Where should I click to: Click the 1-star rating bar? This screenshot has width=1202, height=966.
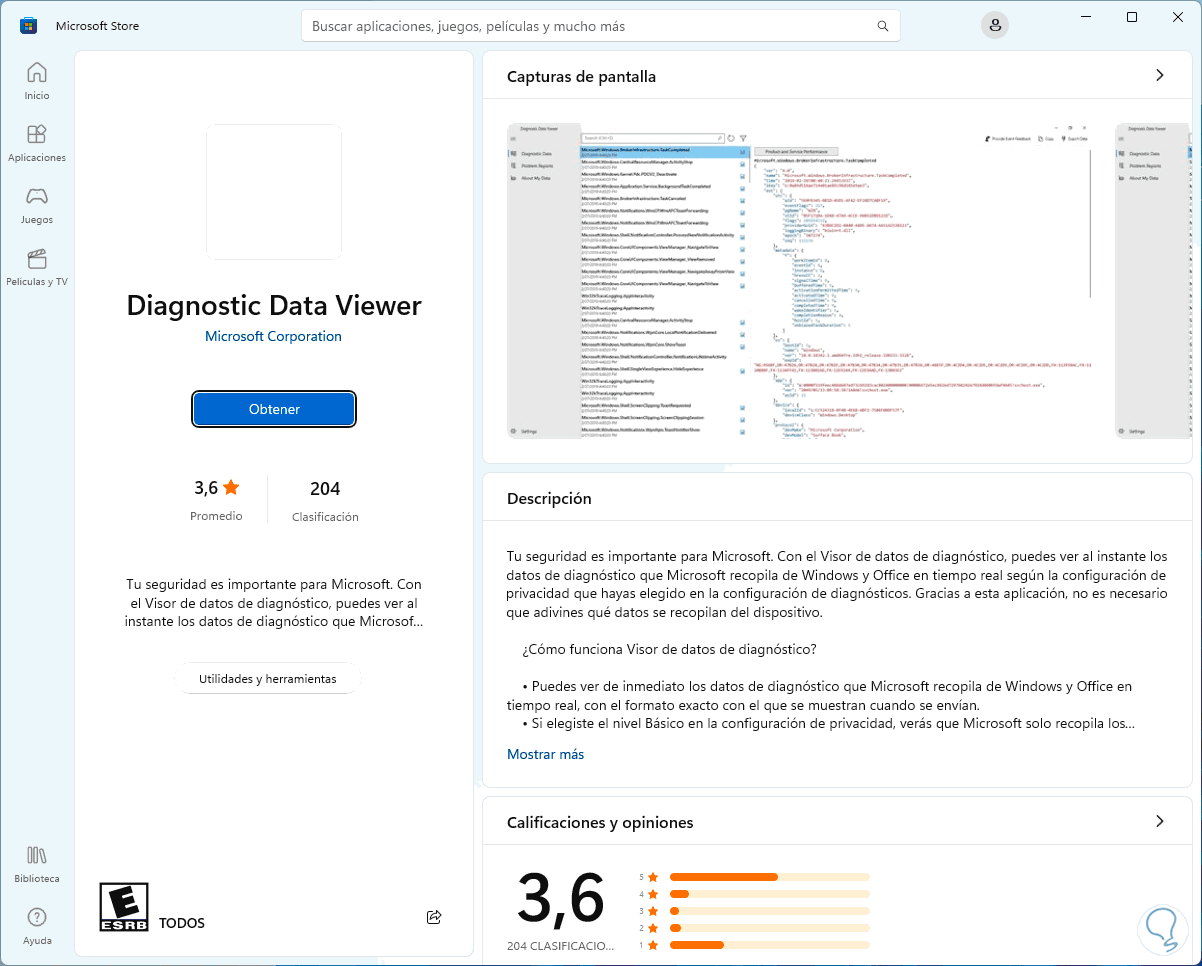[770, 945]
